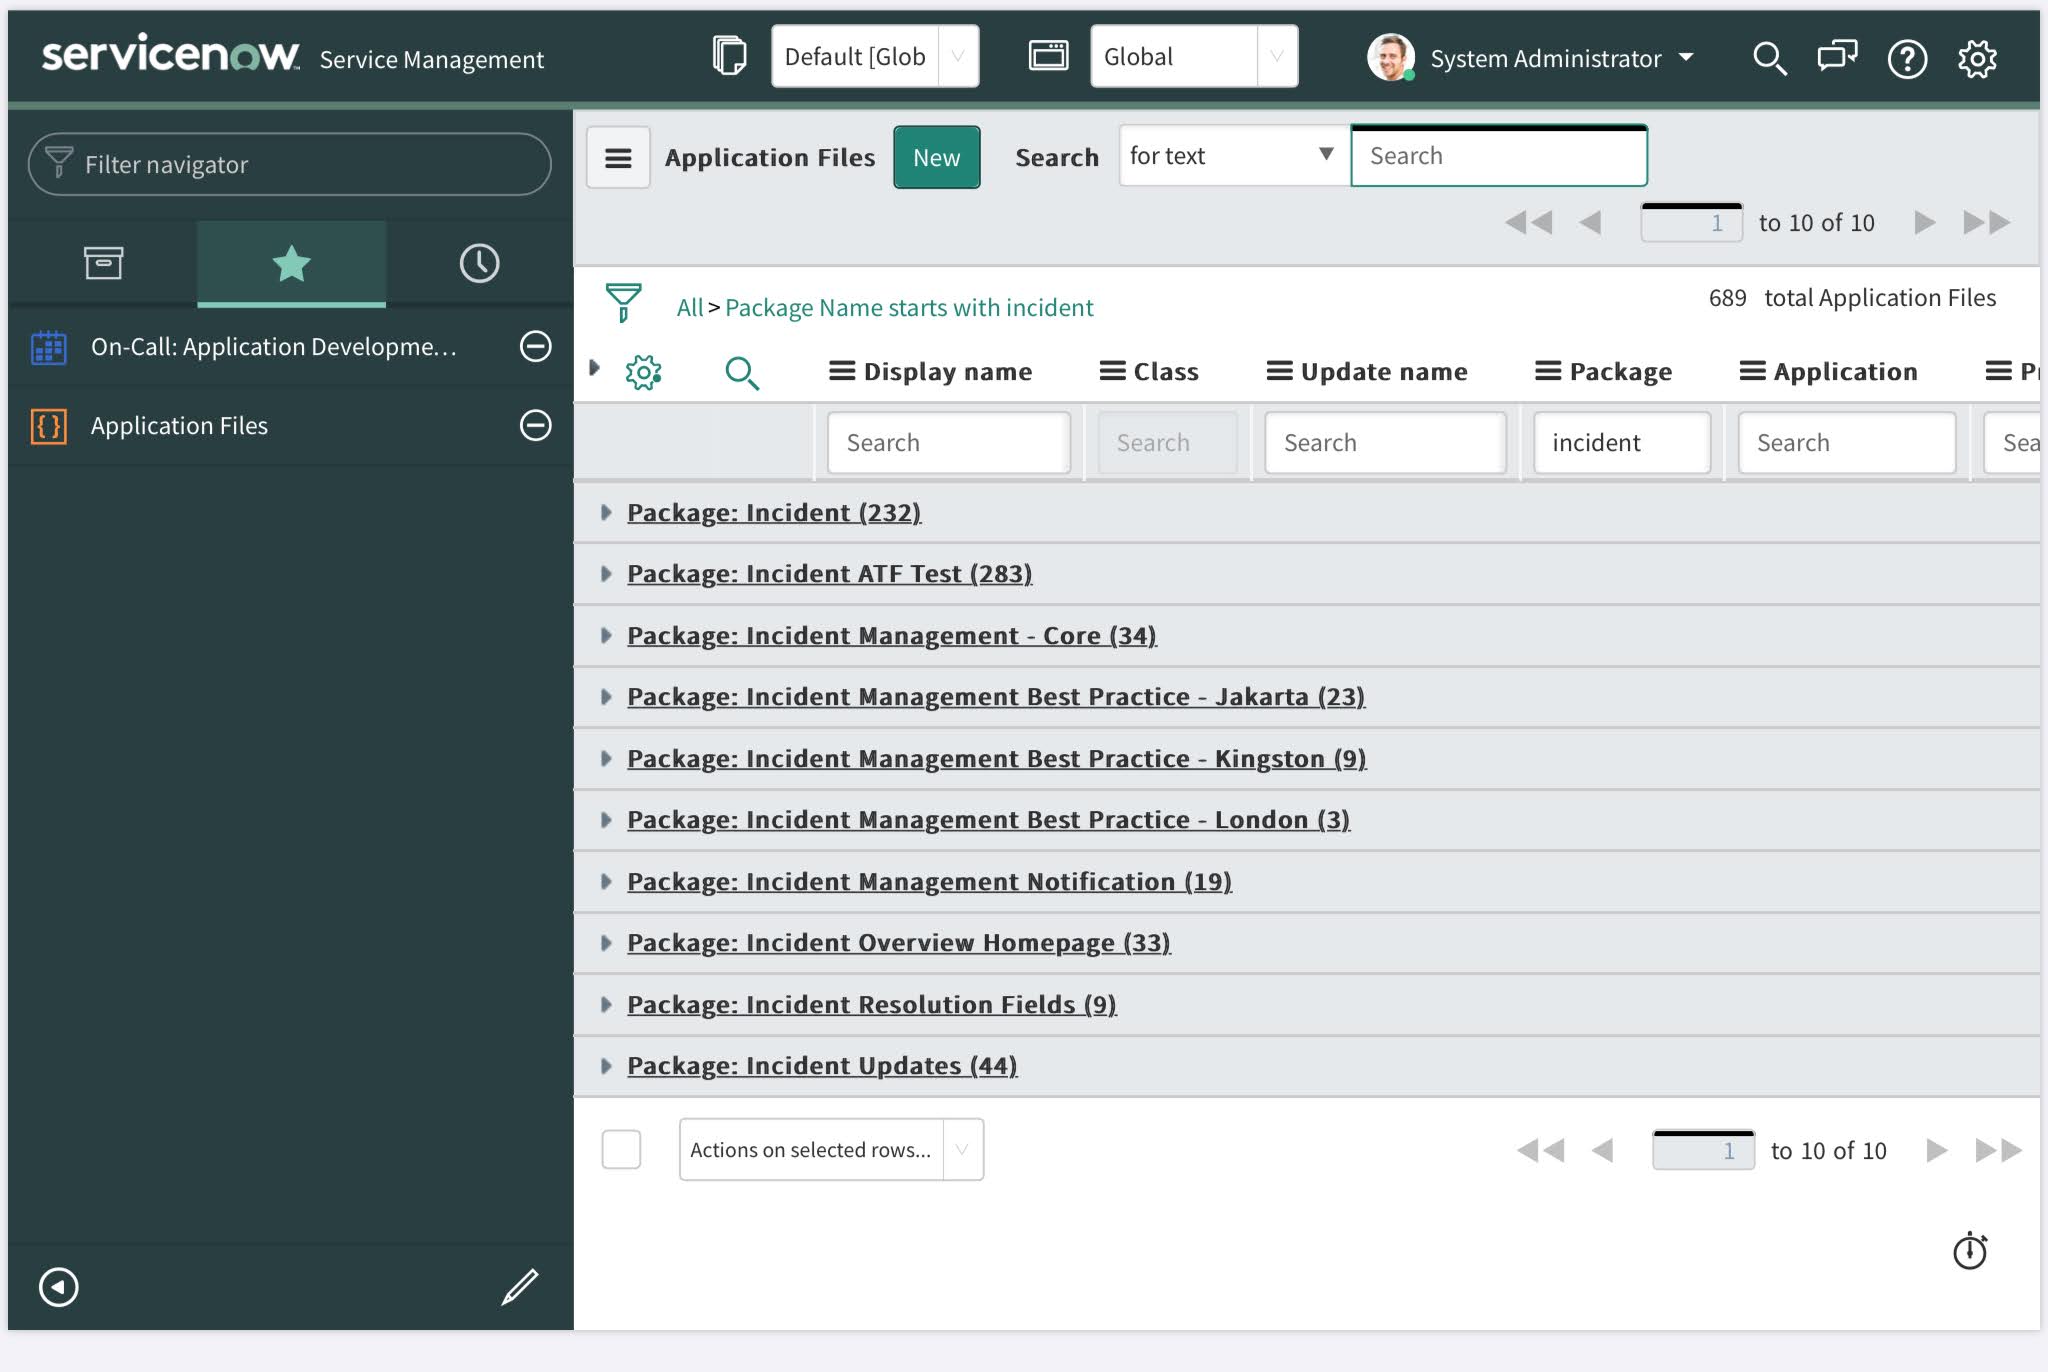The image size is (2048, 1372).
Task: Open the list controls hamburger menu
Action: pos(617,157)
